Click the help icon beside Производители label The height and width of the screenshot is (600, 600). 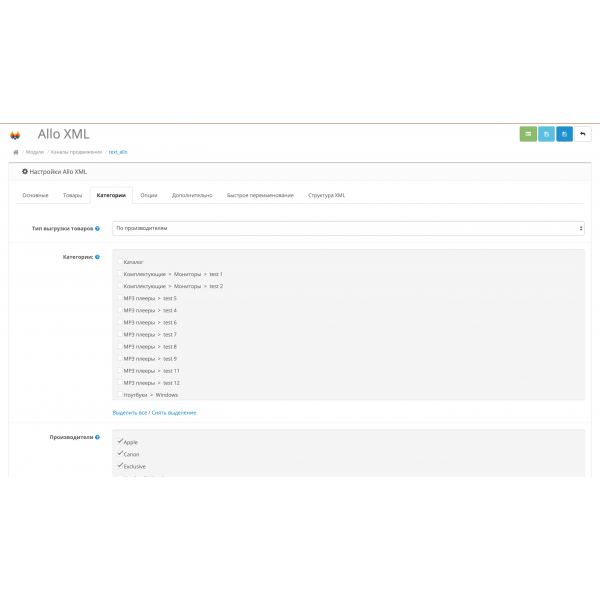point(97,437)
